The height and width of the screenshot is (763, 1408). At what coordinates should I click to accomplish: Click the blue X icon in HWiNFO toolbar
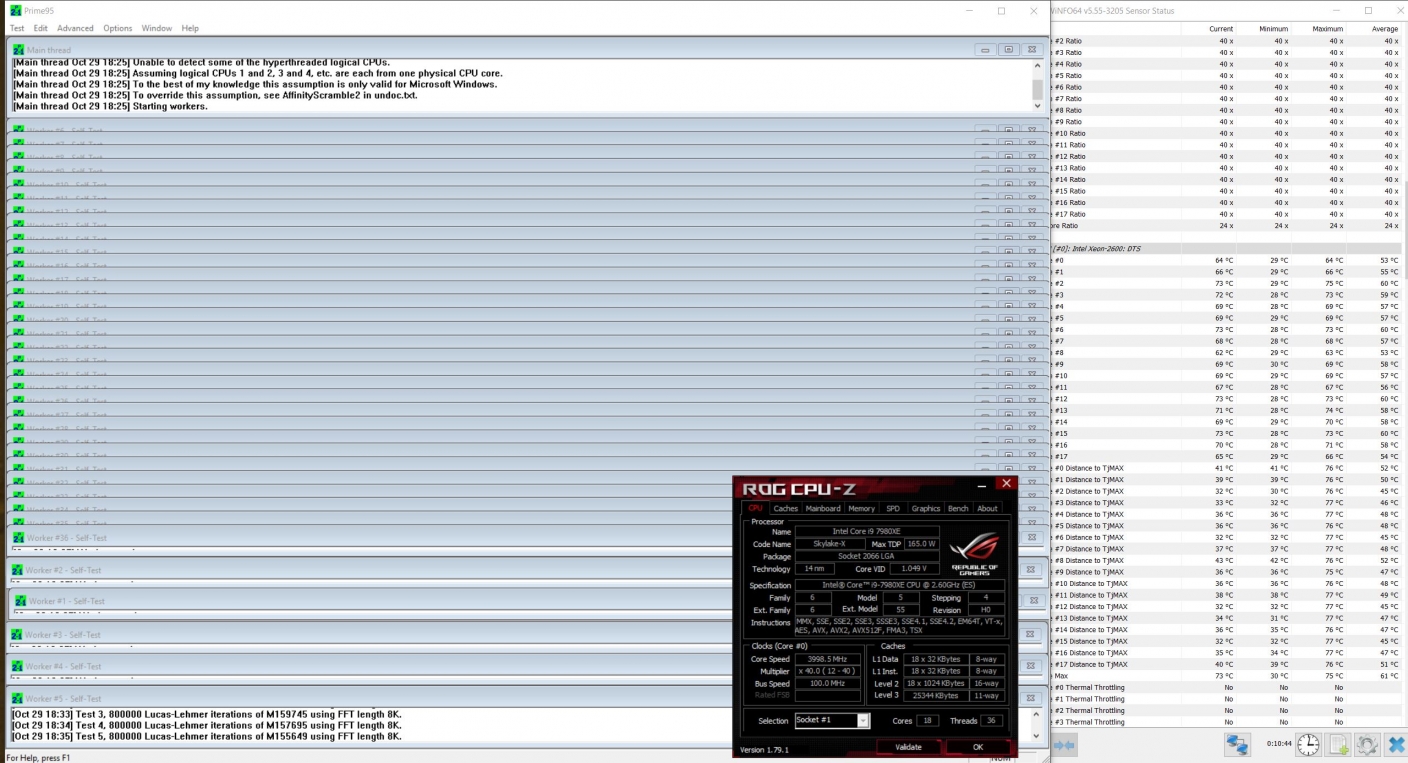pos(1395,744)
